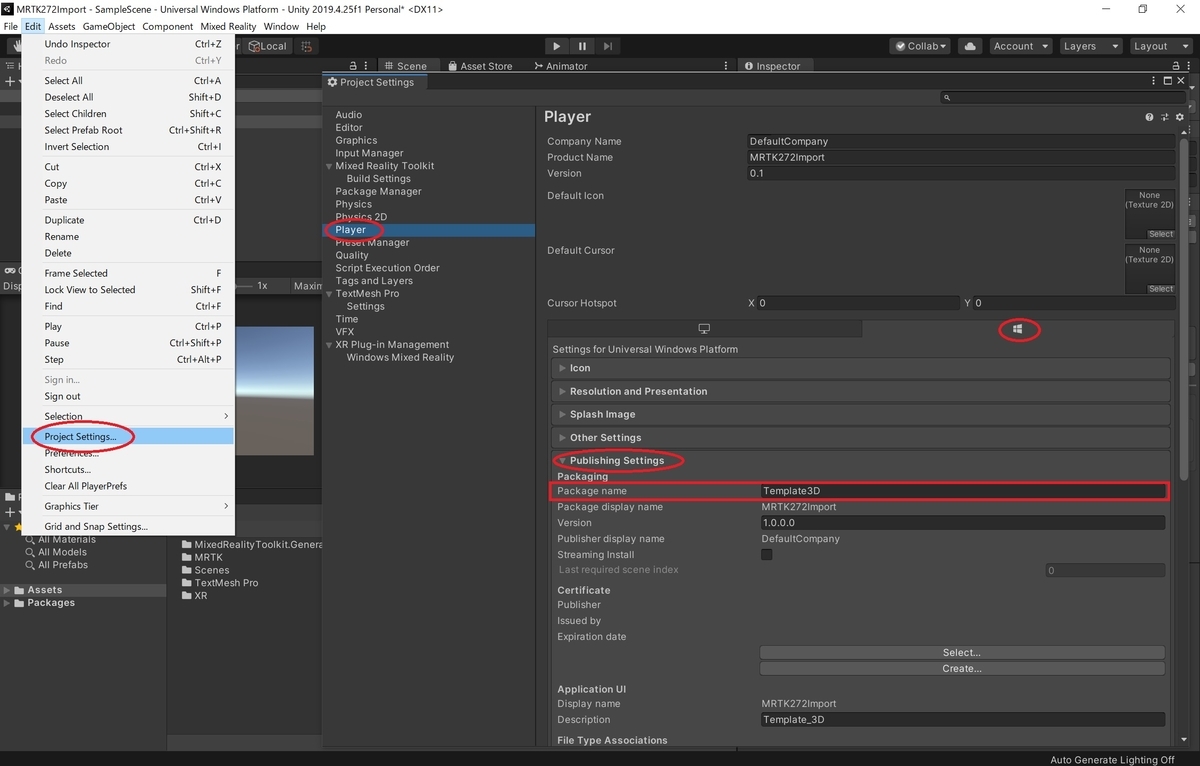
Task: Click the search magnifier in Project Settings
Action: [x=948, y=98]
